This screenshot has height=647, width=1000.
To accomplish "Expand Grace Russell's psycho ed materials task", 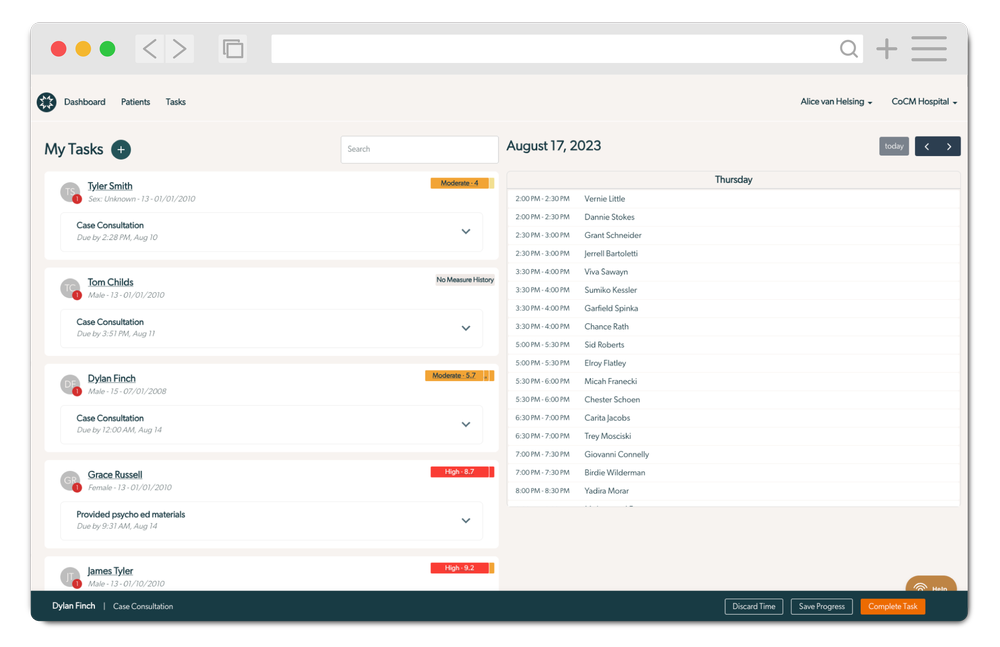I will pyautogui.click(x=465, y=520).
